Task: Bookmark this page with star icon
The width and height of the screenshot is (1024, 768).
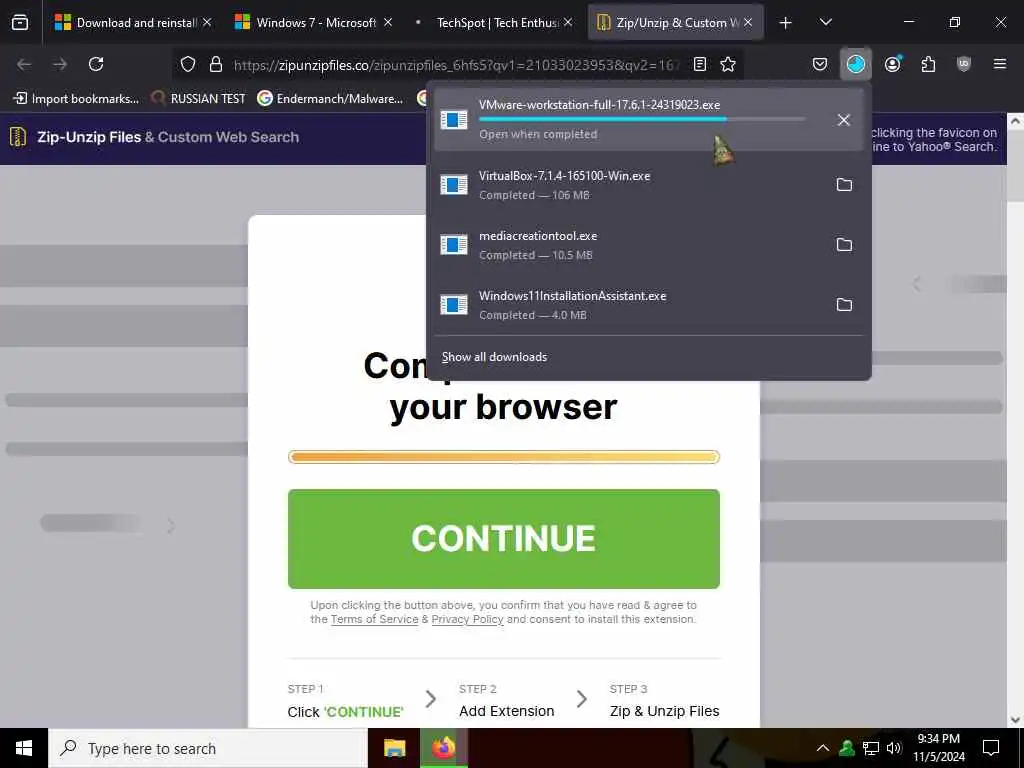Action: pyautogui.click(x=728, y=64)
